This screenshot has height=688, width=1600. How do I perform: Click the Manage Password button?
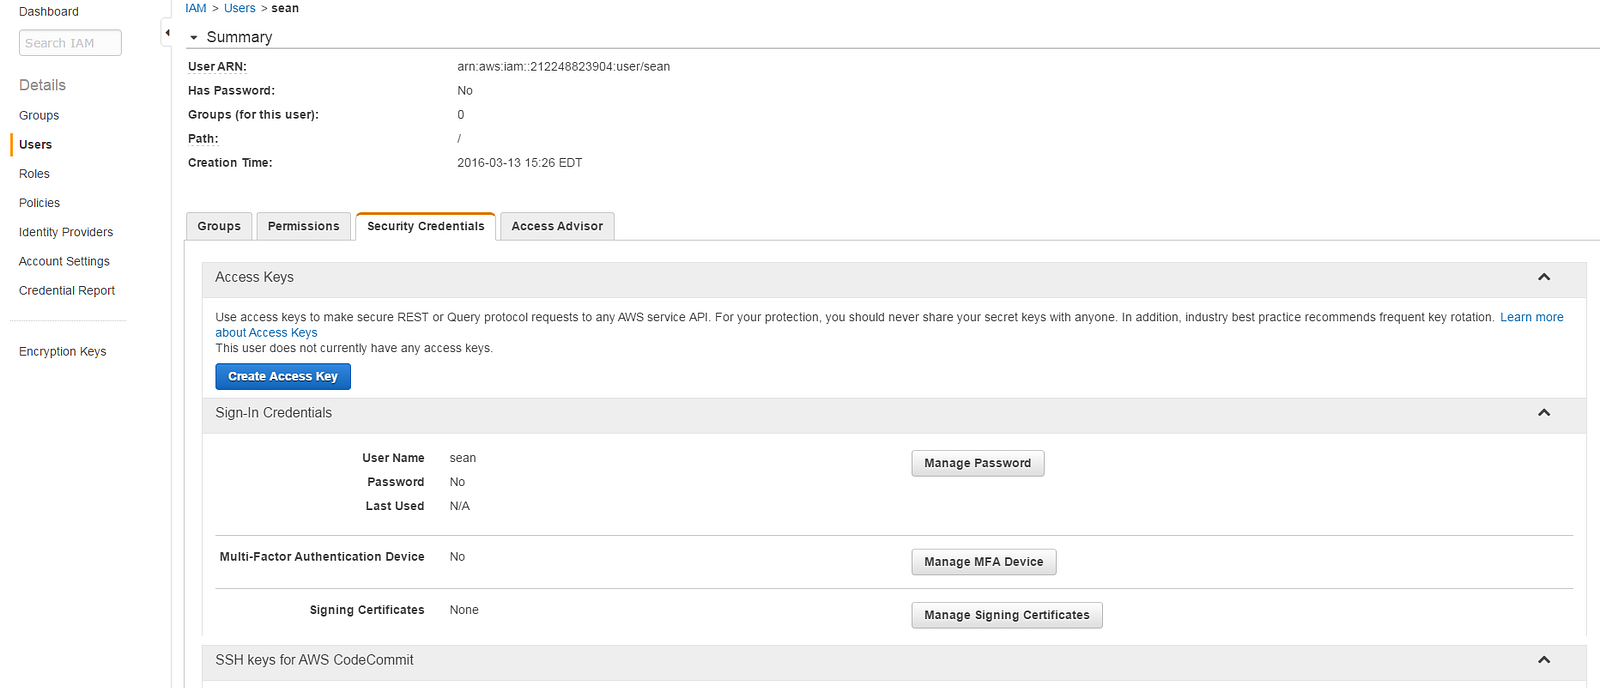[x=977, y=463]
